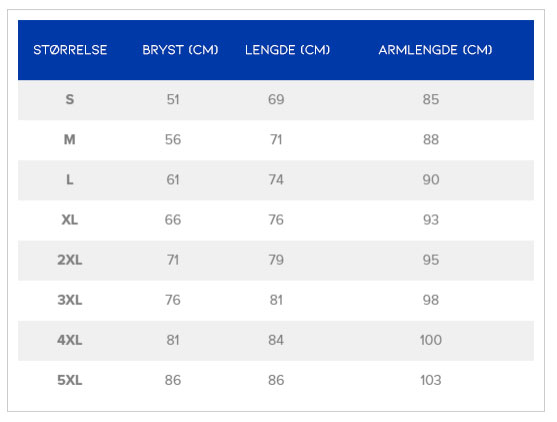Select length value 79 for 2XL
Viewport: 557px width, 422px height.
[x=276, y=260]
